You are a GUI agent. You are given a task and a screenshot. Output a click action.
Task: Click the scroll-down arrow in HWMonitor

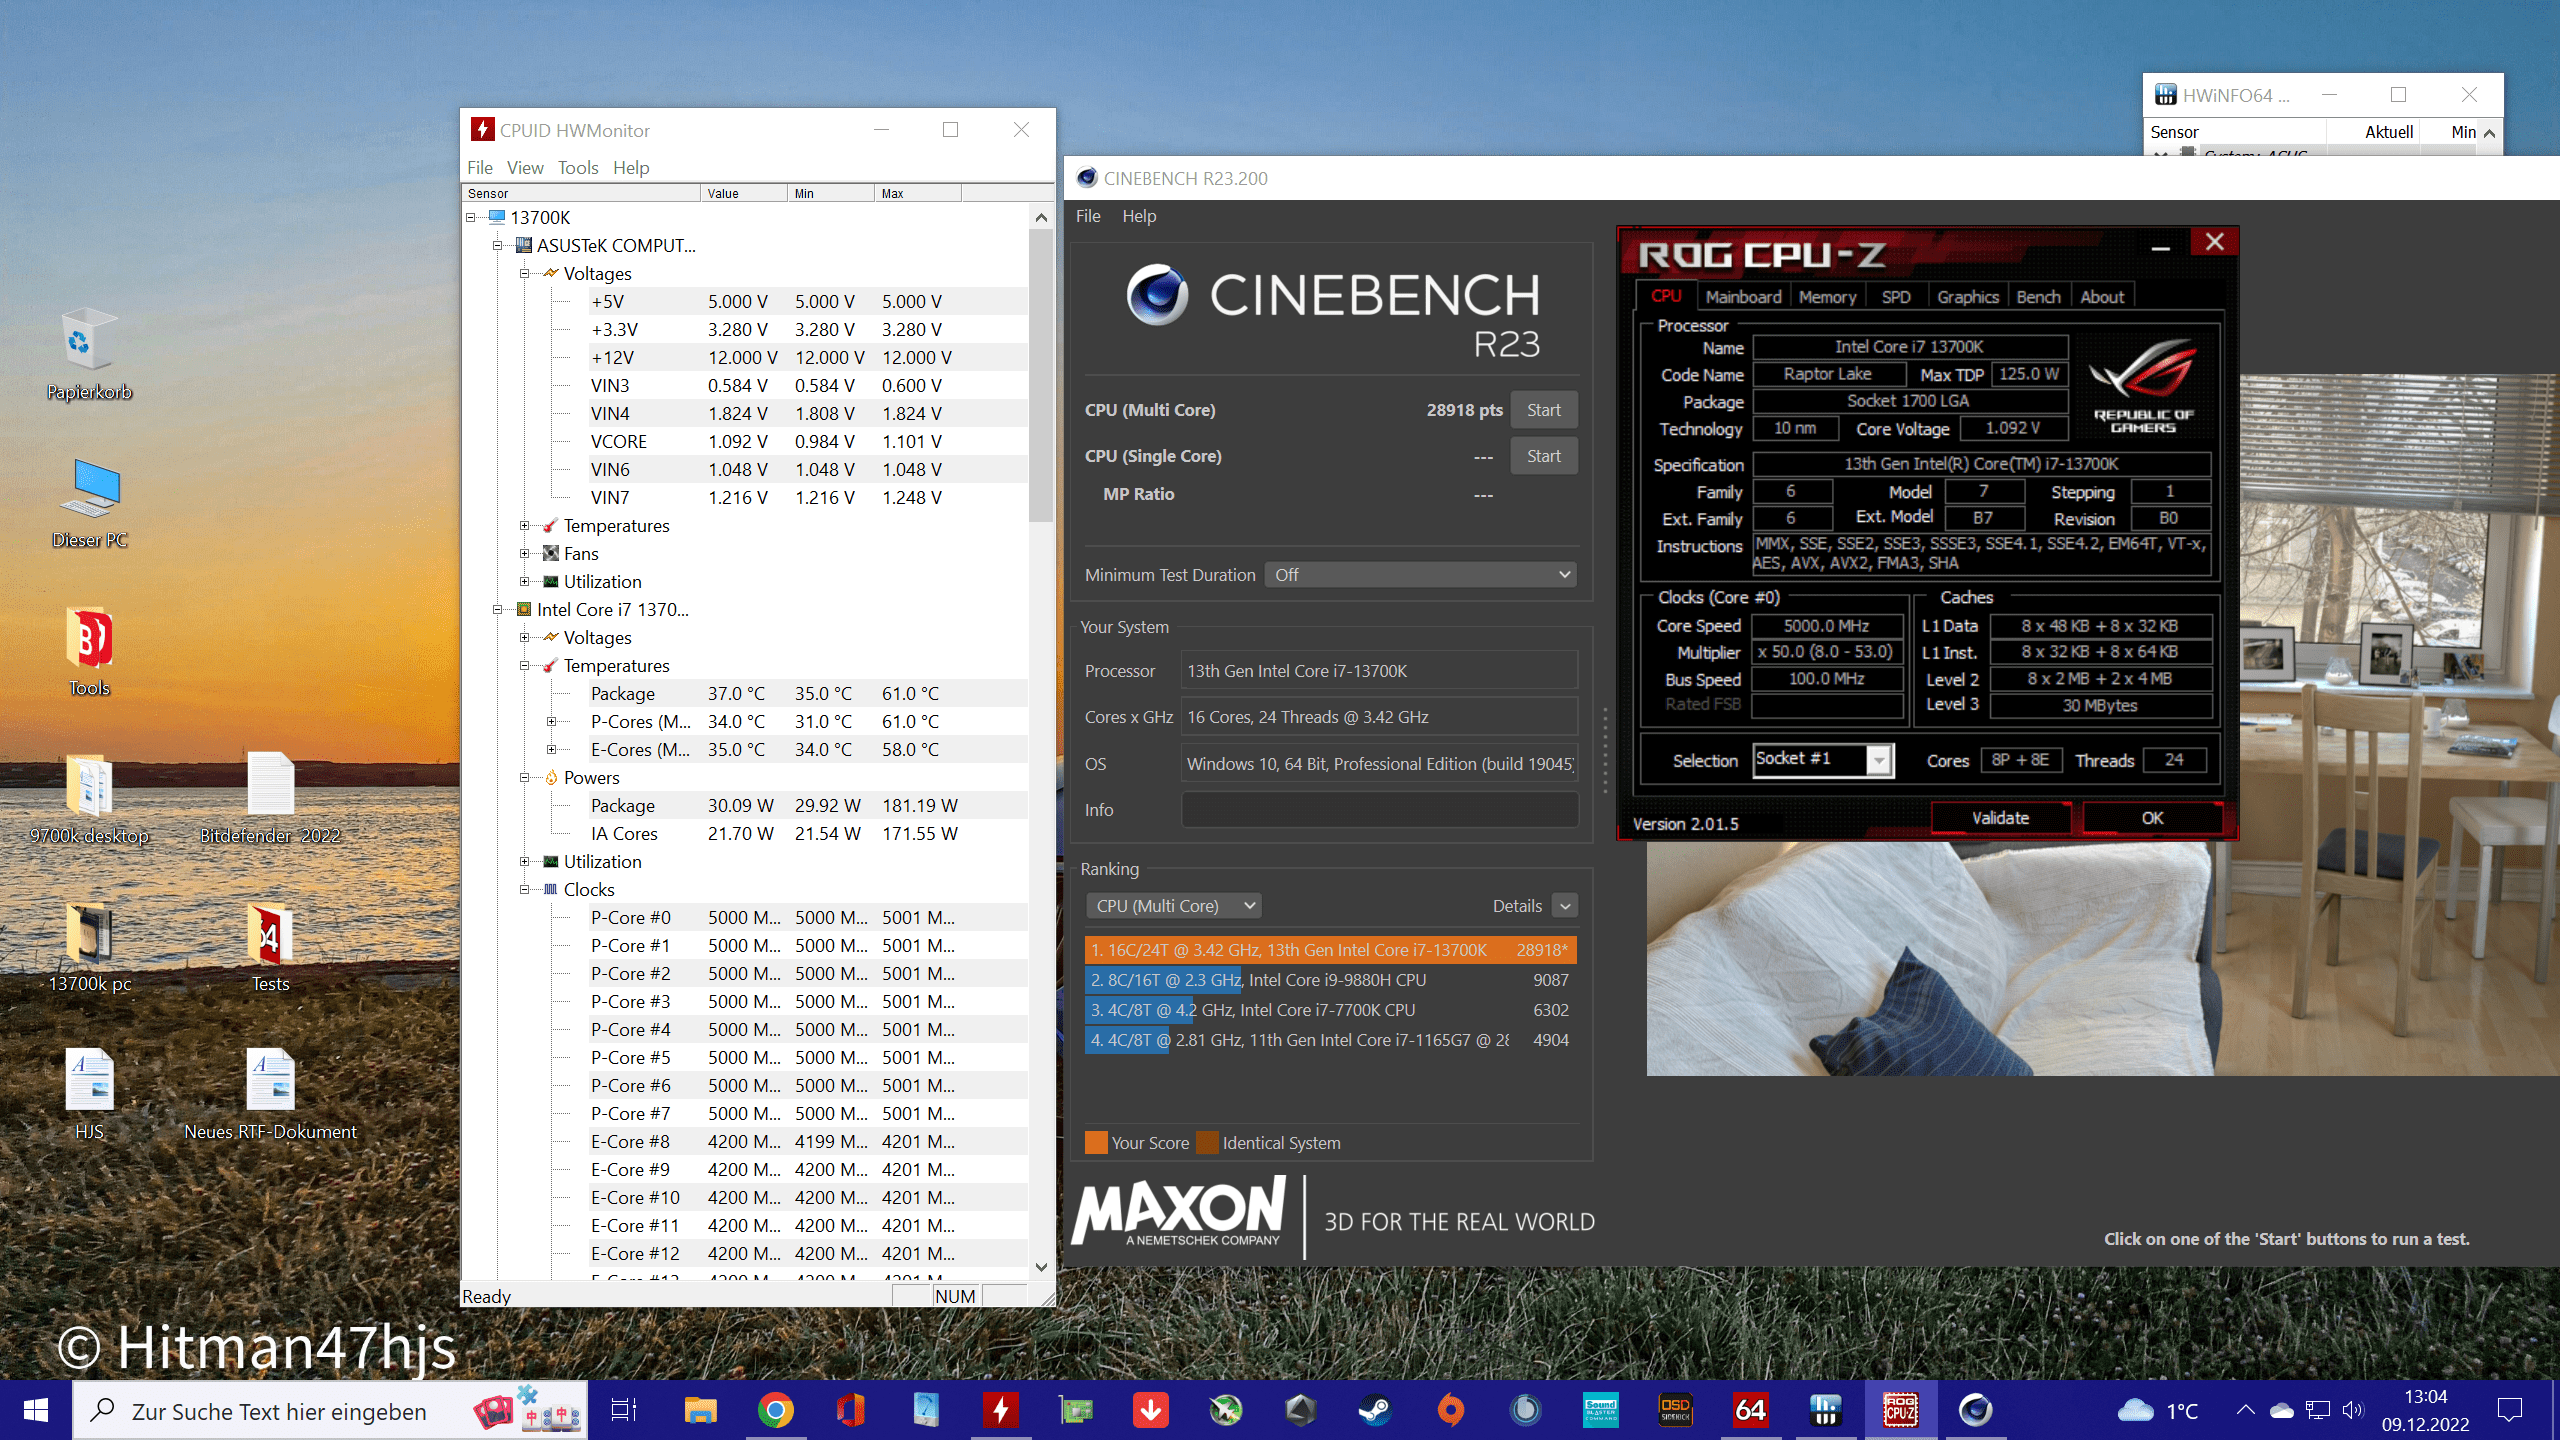[1041, 1267]
